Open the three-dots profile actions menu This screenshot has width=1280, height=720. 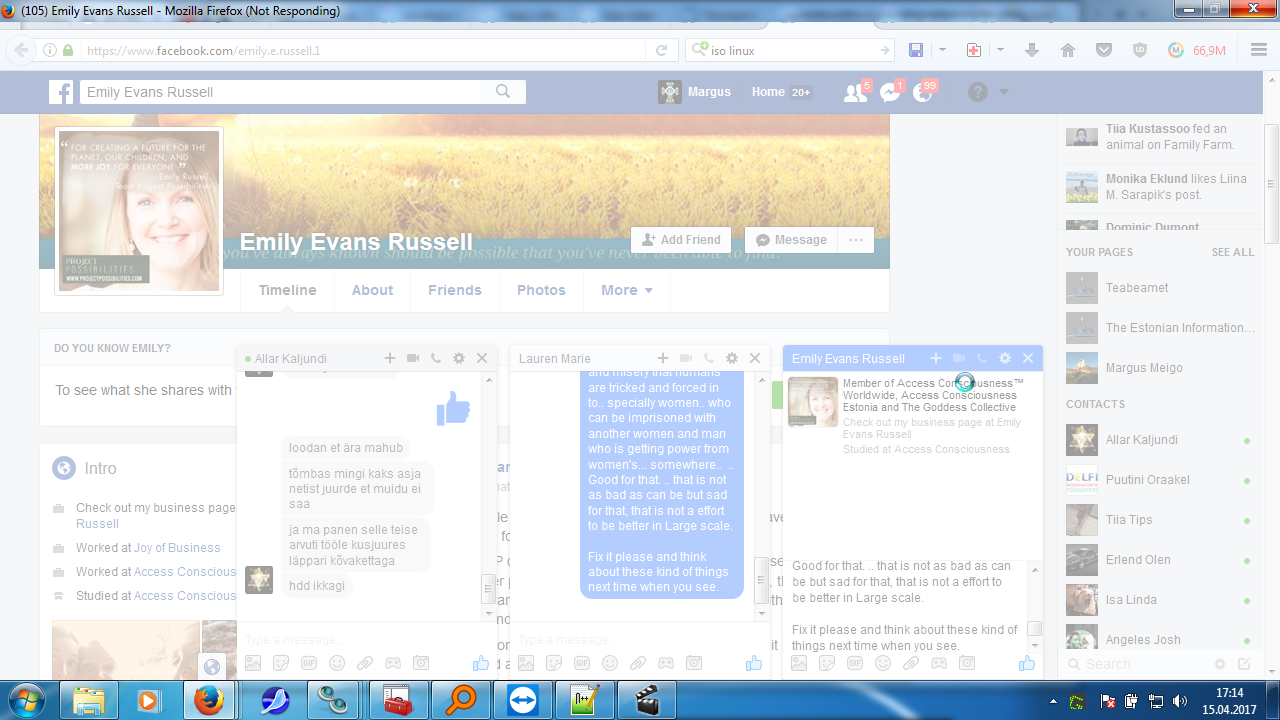point(855,240)
